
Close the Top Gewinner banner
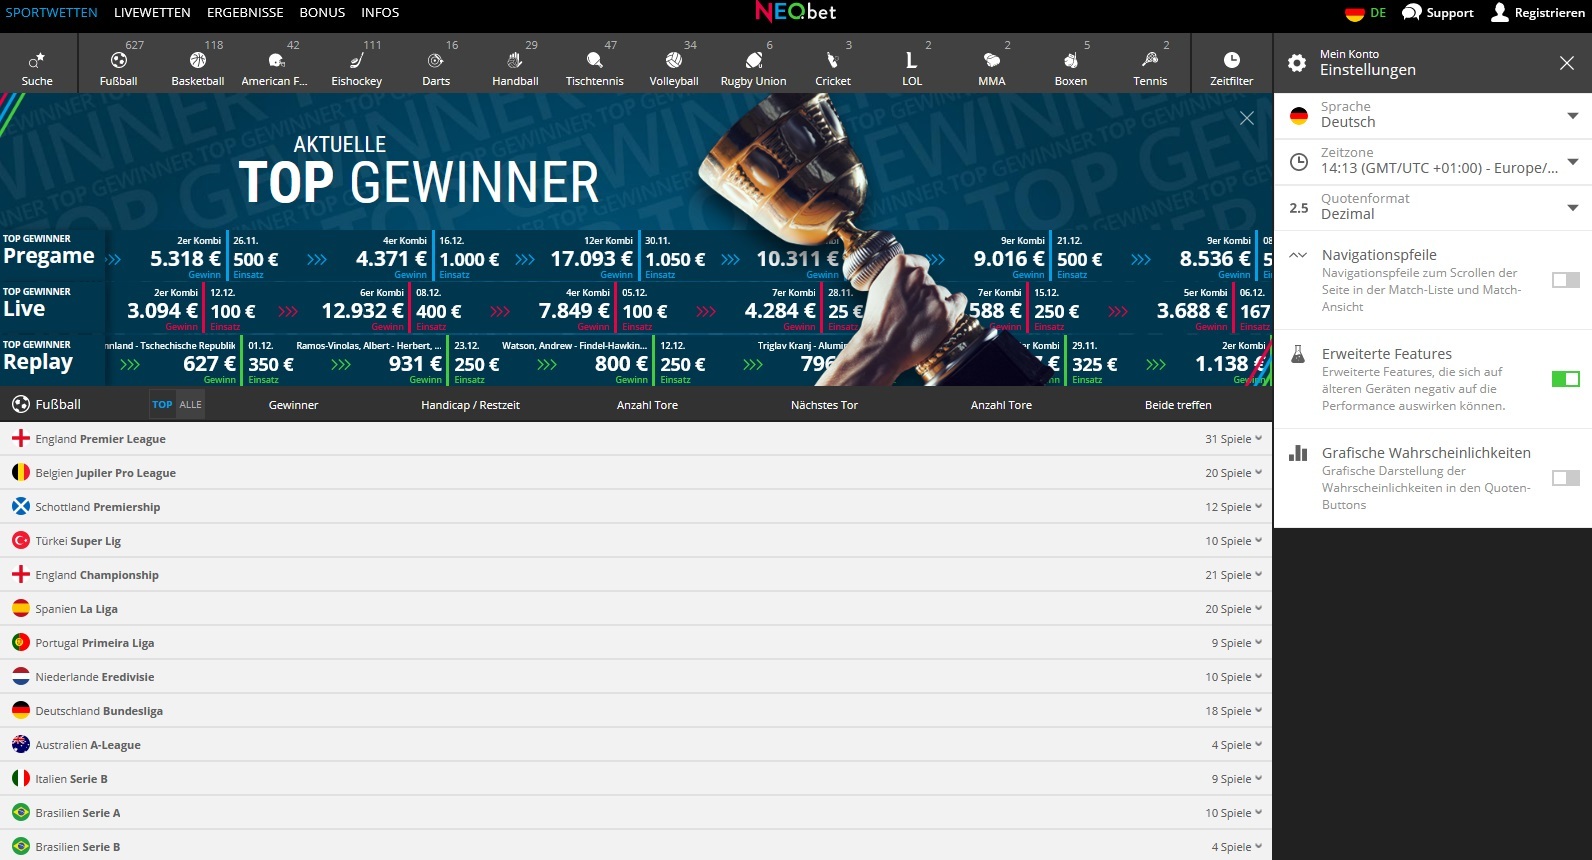[x=1247, y=118]
